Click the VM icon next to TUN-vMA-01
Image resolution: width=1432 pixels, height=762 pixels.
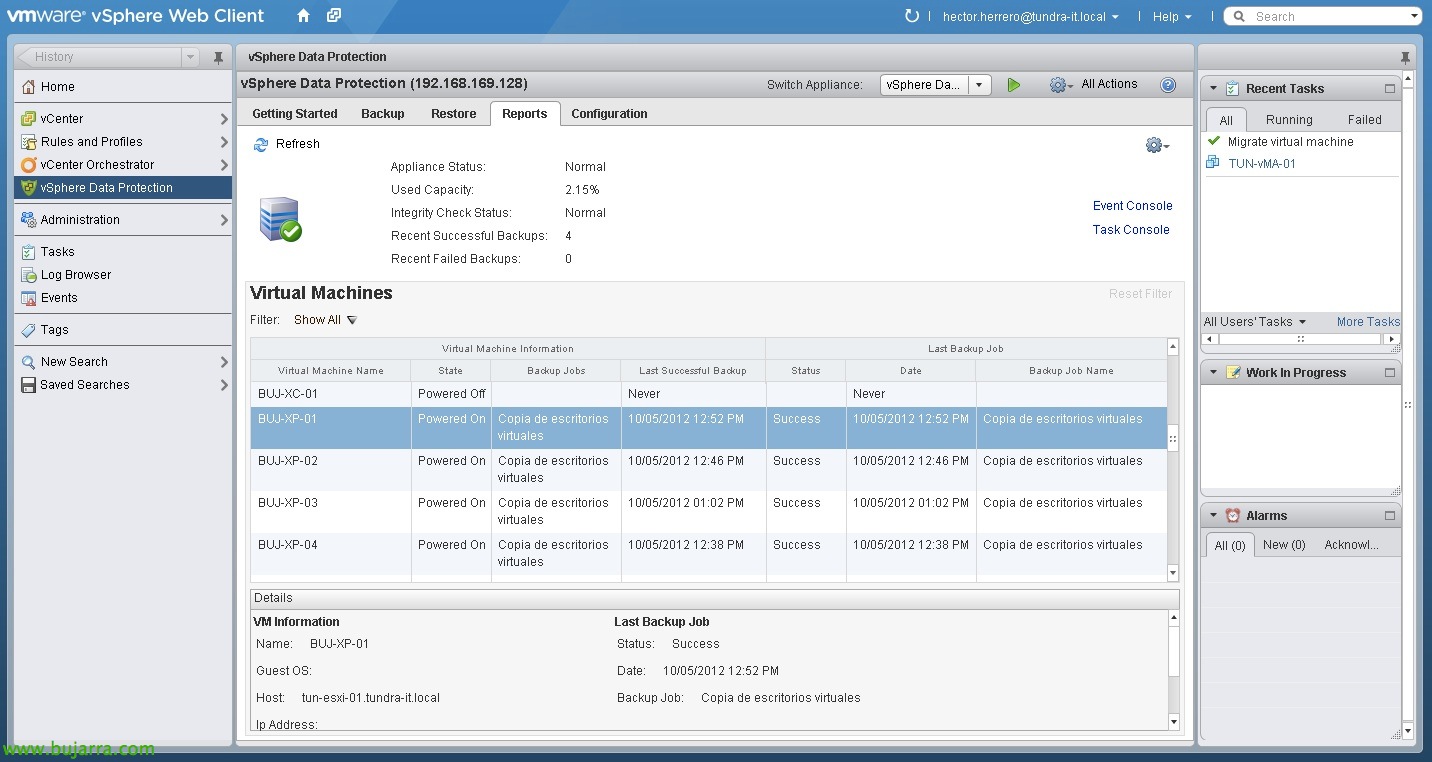tap(1214, 163)
